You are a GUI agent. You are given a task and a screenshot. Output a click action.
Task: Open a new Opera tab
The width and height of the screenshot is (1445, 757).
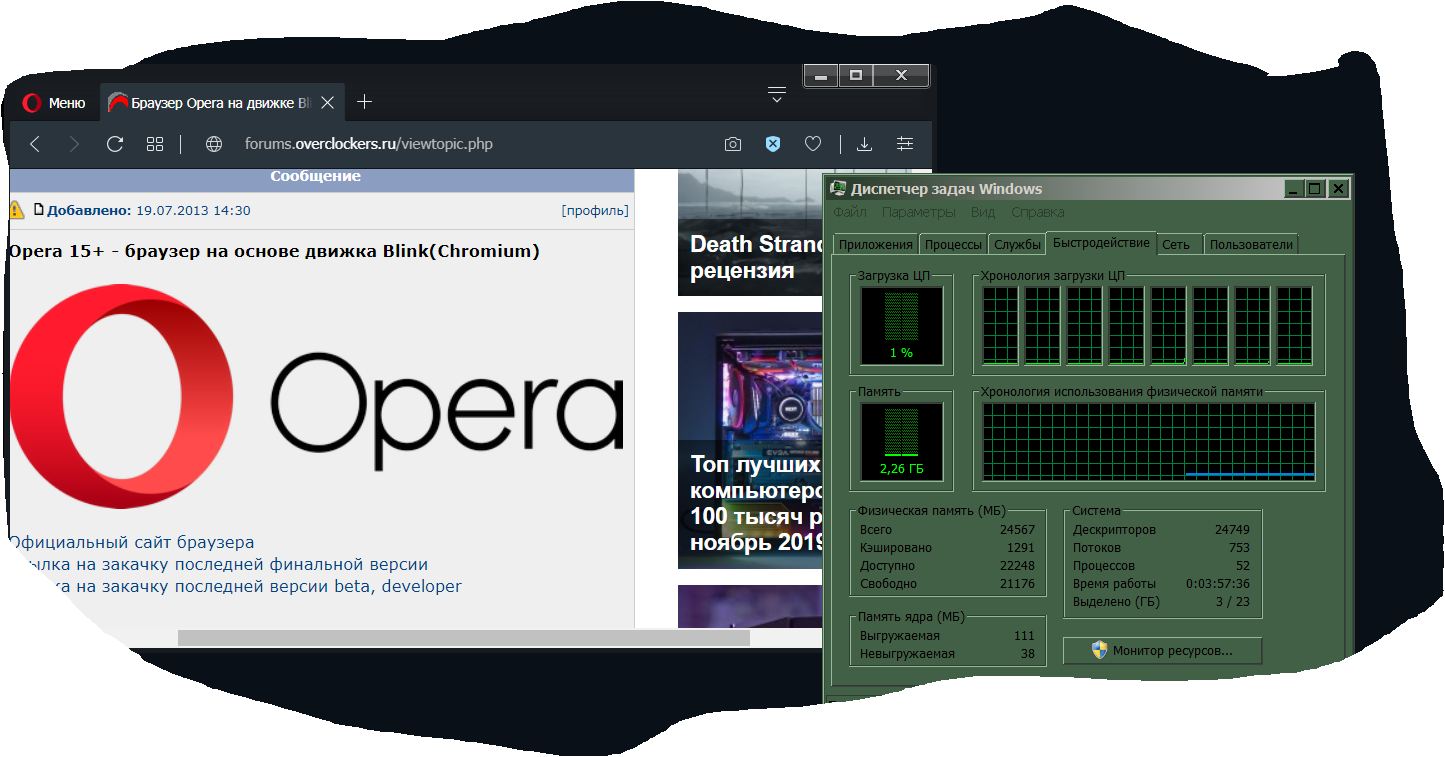tap(365, 102)
